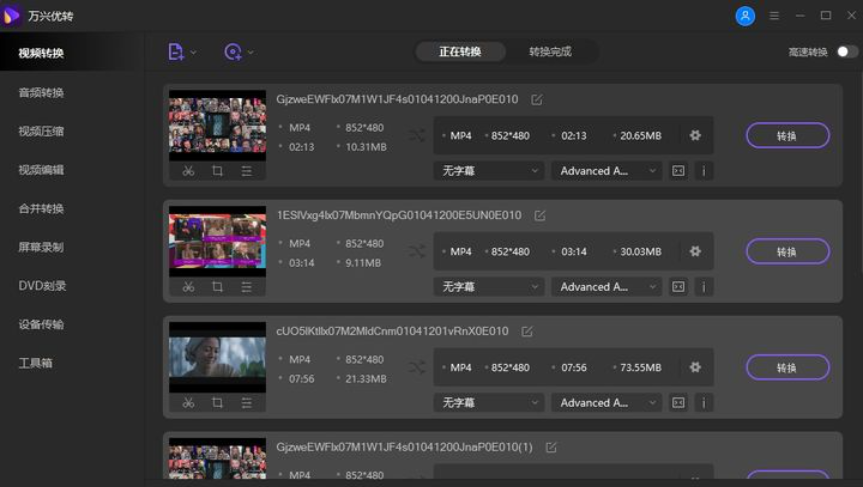Click info icon for second video
Viewport: 863px width, 487px height.
click(703, 287)
